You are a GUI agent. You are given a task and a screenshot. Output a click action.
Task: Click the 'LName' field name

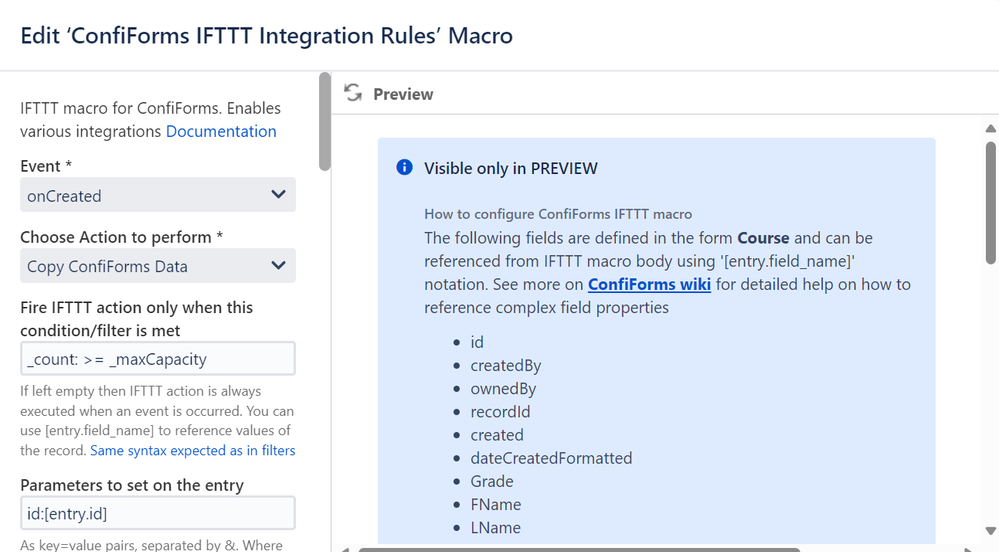pyautogui.click(x=496, y=528)
